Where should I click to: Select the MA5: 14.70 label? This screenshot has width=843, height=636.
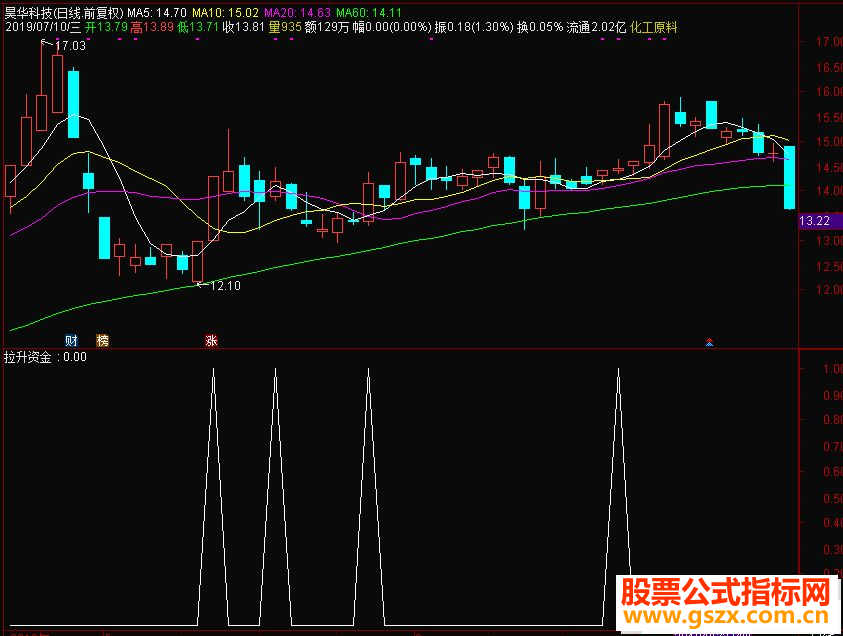(157, 13)
